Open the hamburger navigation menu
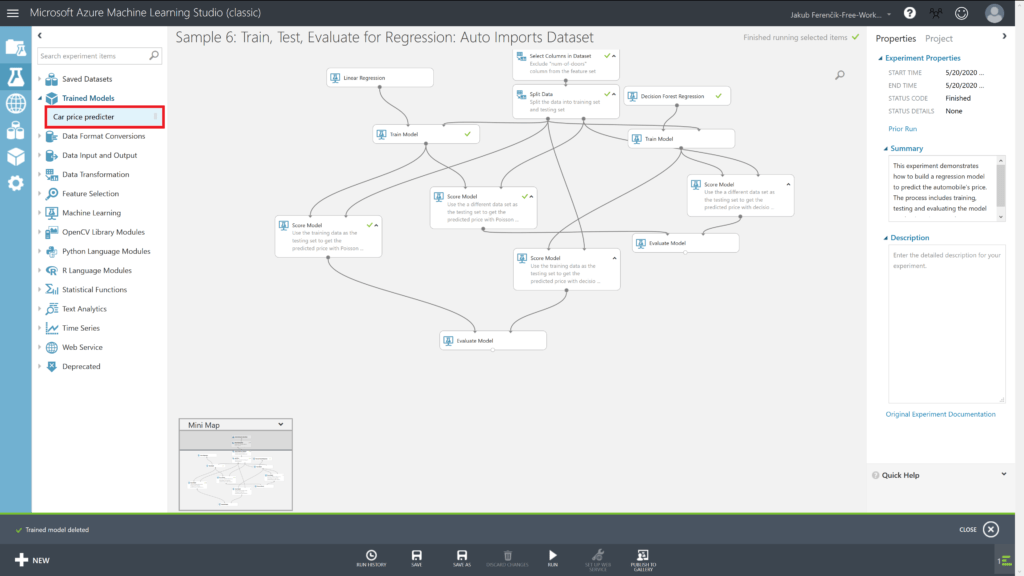1024x576 pixels. point(13,13)
